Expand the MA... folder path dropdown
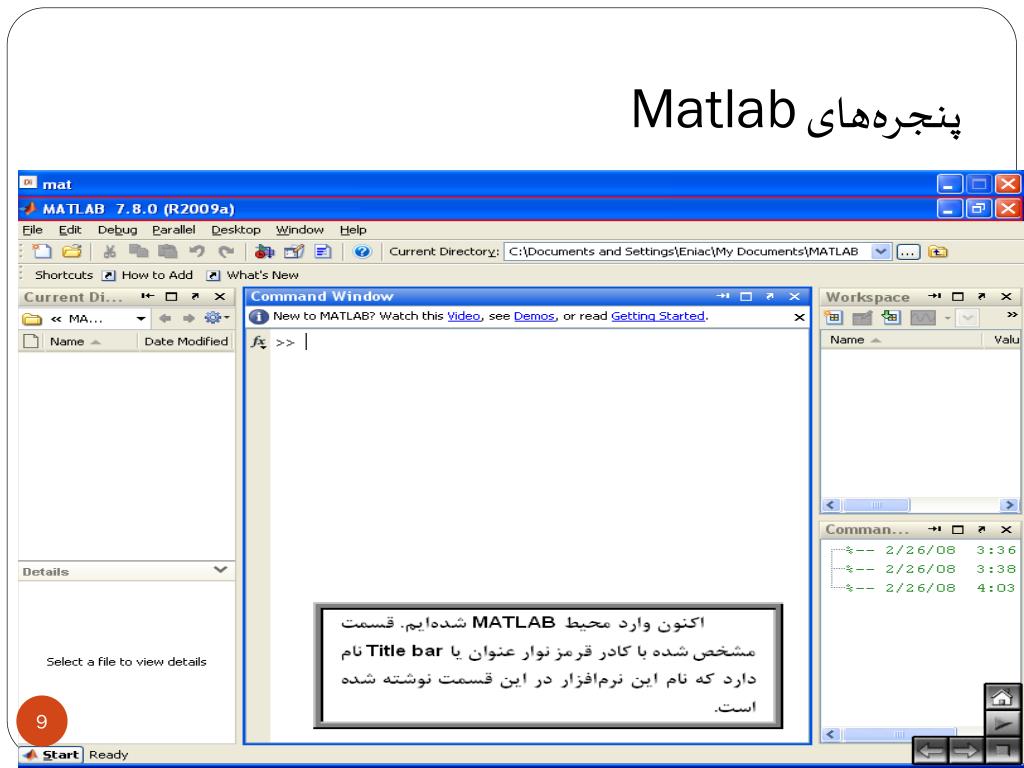This screenshot has height=768, width=1024. coord(140,319)
